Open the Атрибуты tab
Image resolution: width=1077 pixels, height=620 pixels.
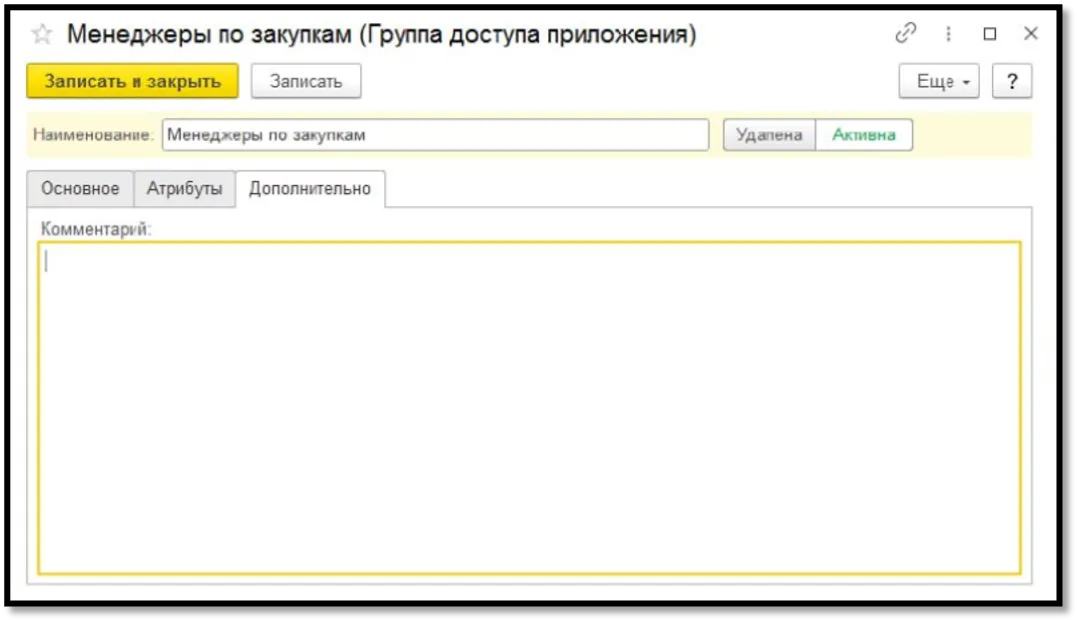point(184,186)
